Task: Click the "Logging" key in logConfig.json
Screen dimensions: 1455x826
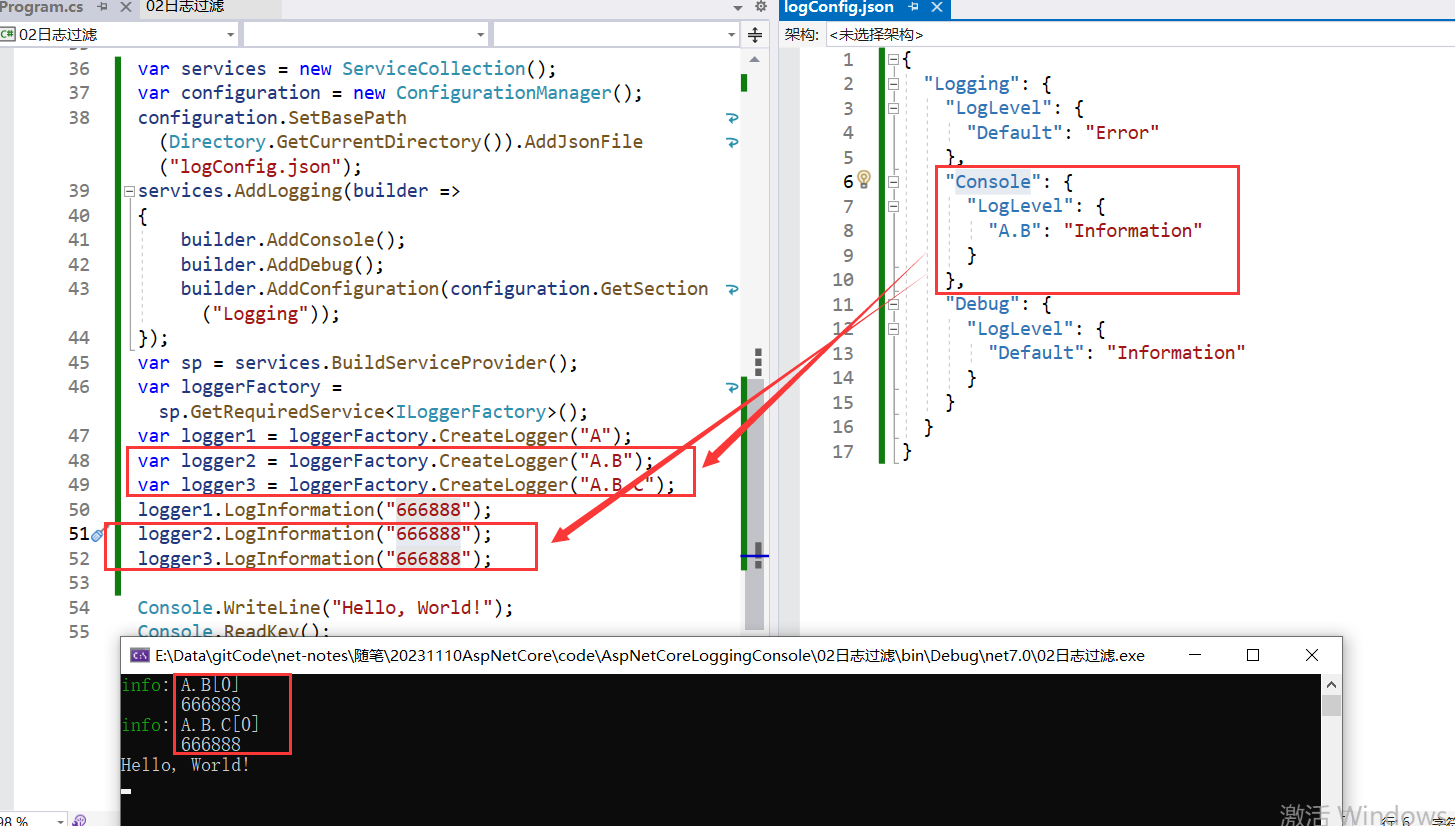Action: point(972,84)
